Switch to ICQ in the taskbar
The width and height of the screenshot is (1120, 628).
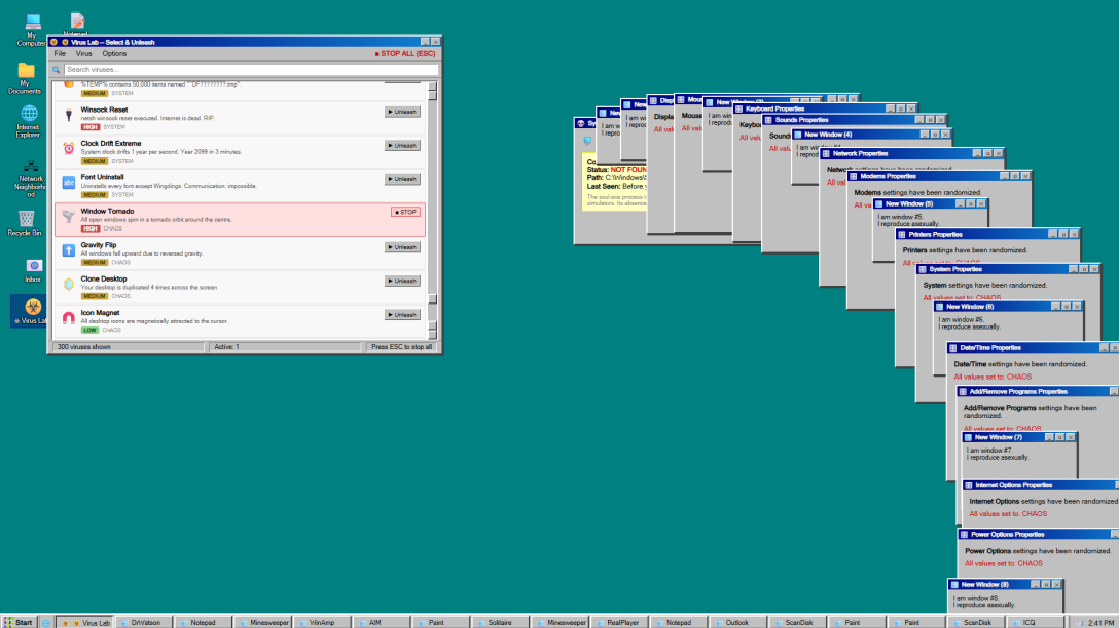point(1033,623)
